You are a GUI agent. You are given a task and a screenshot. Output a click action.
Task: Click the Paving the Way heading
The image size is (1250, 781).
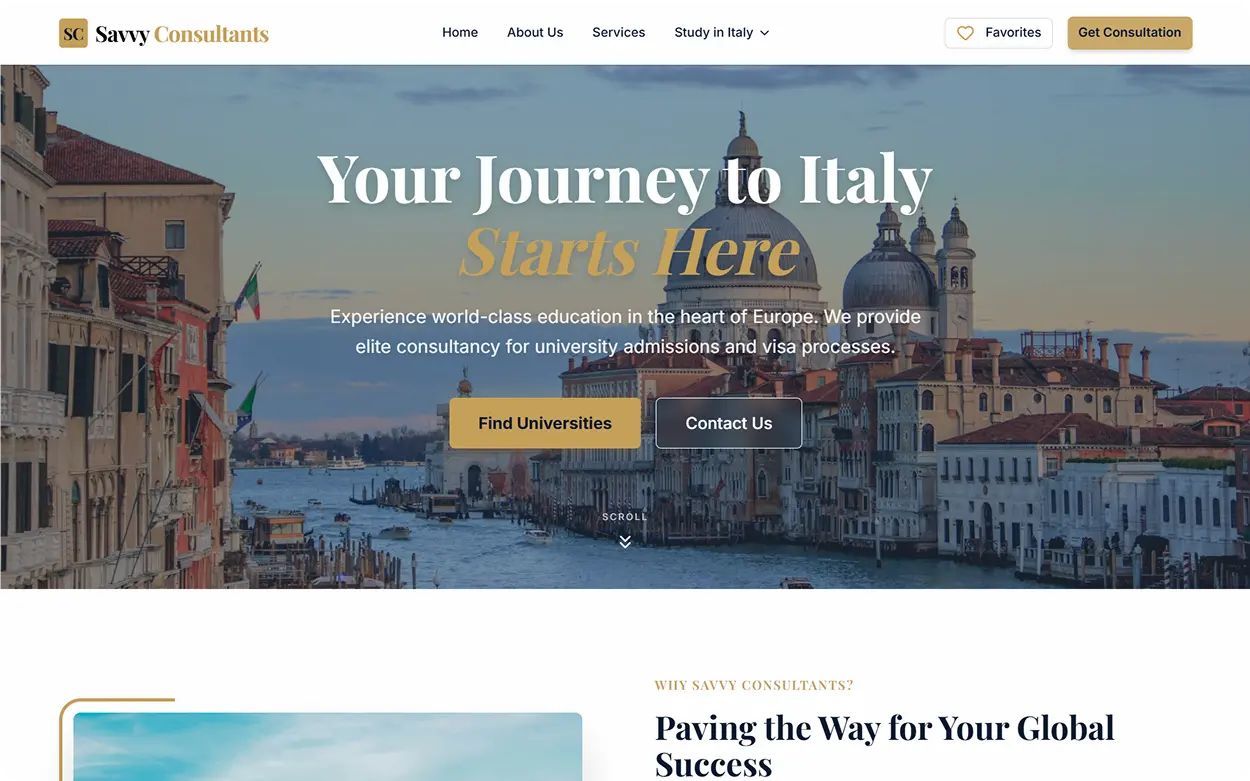[885, 746]
